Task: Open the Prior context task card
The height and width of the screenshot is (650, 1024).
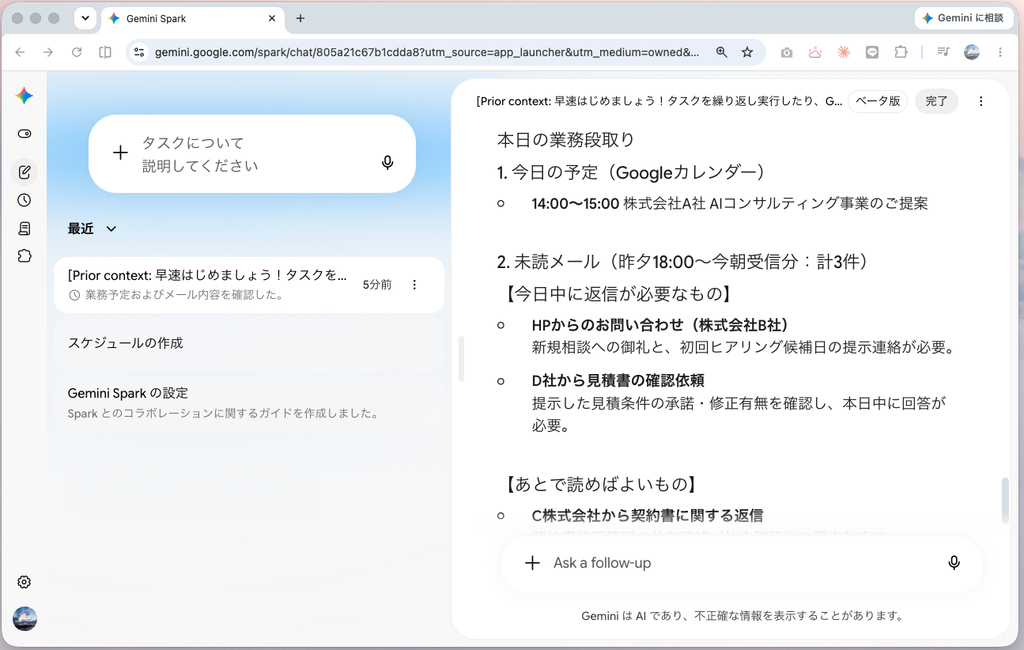Action: pyautogui.click(x=249, y=285)
